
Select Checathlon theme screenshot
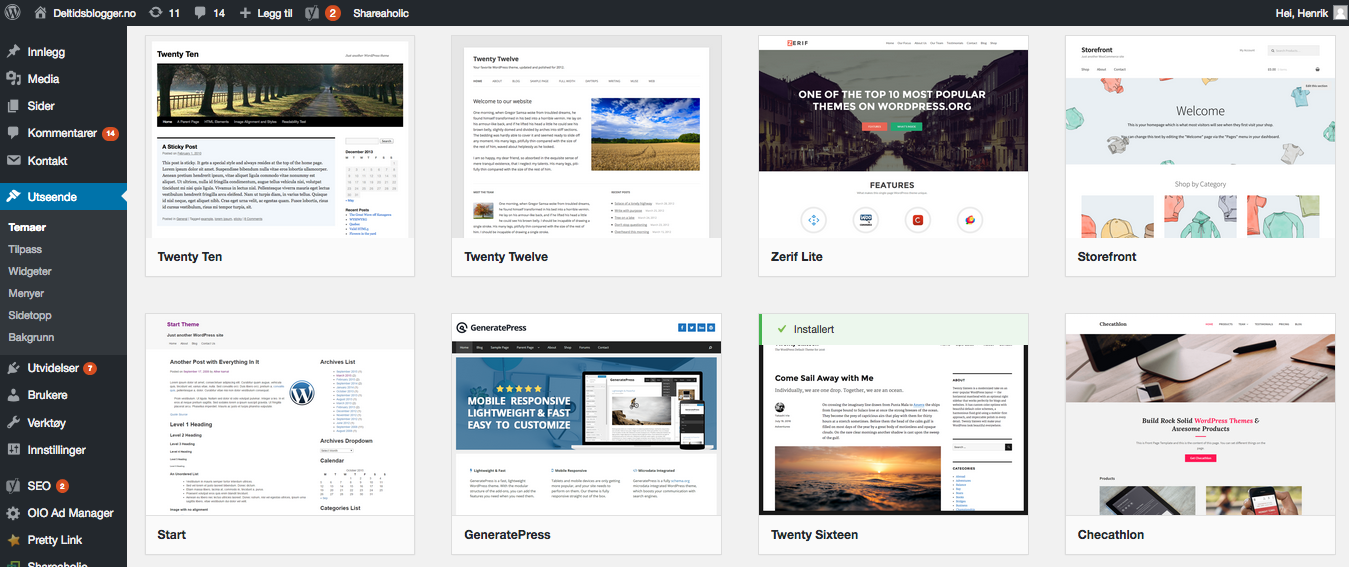(x=1200, y=415)
